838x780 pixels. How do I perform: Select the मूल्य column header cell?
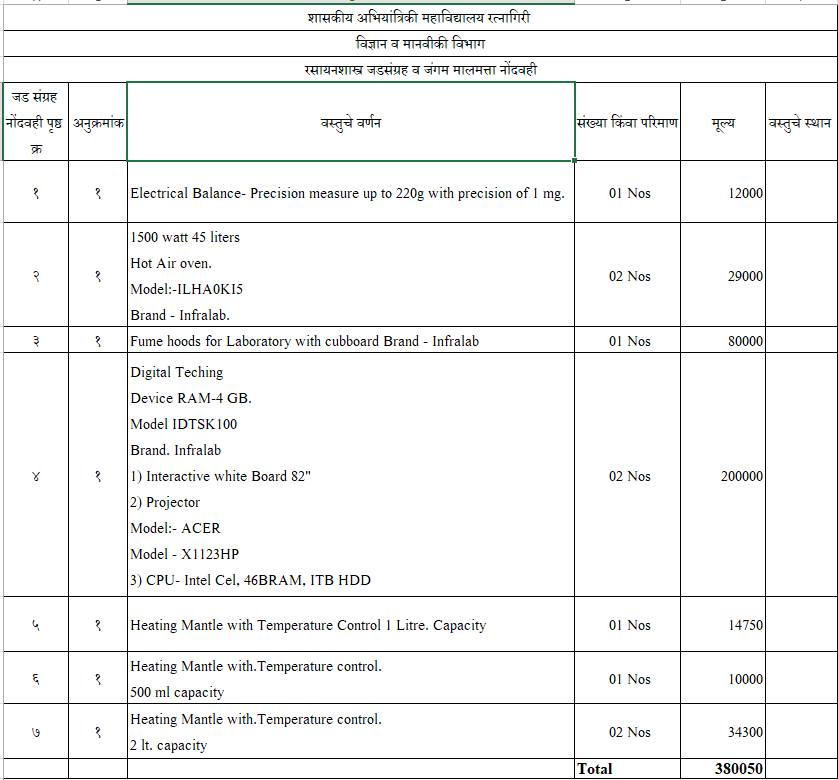723,123
